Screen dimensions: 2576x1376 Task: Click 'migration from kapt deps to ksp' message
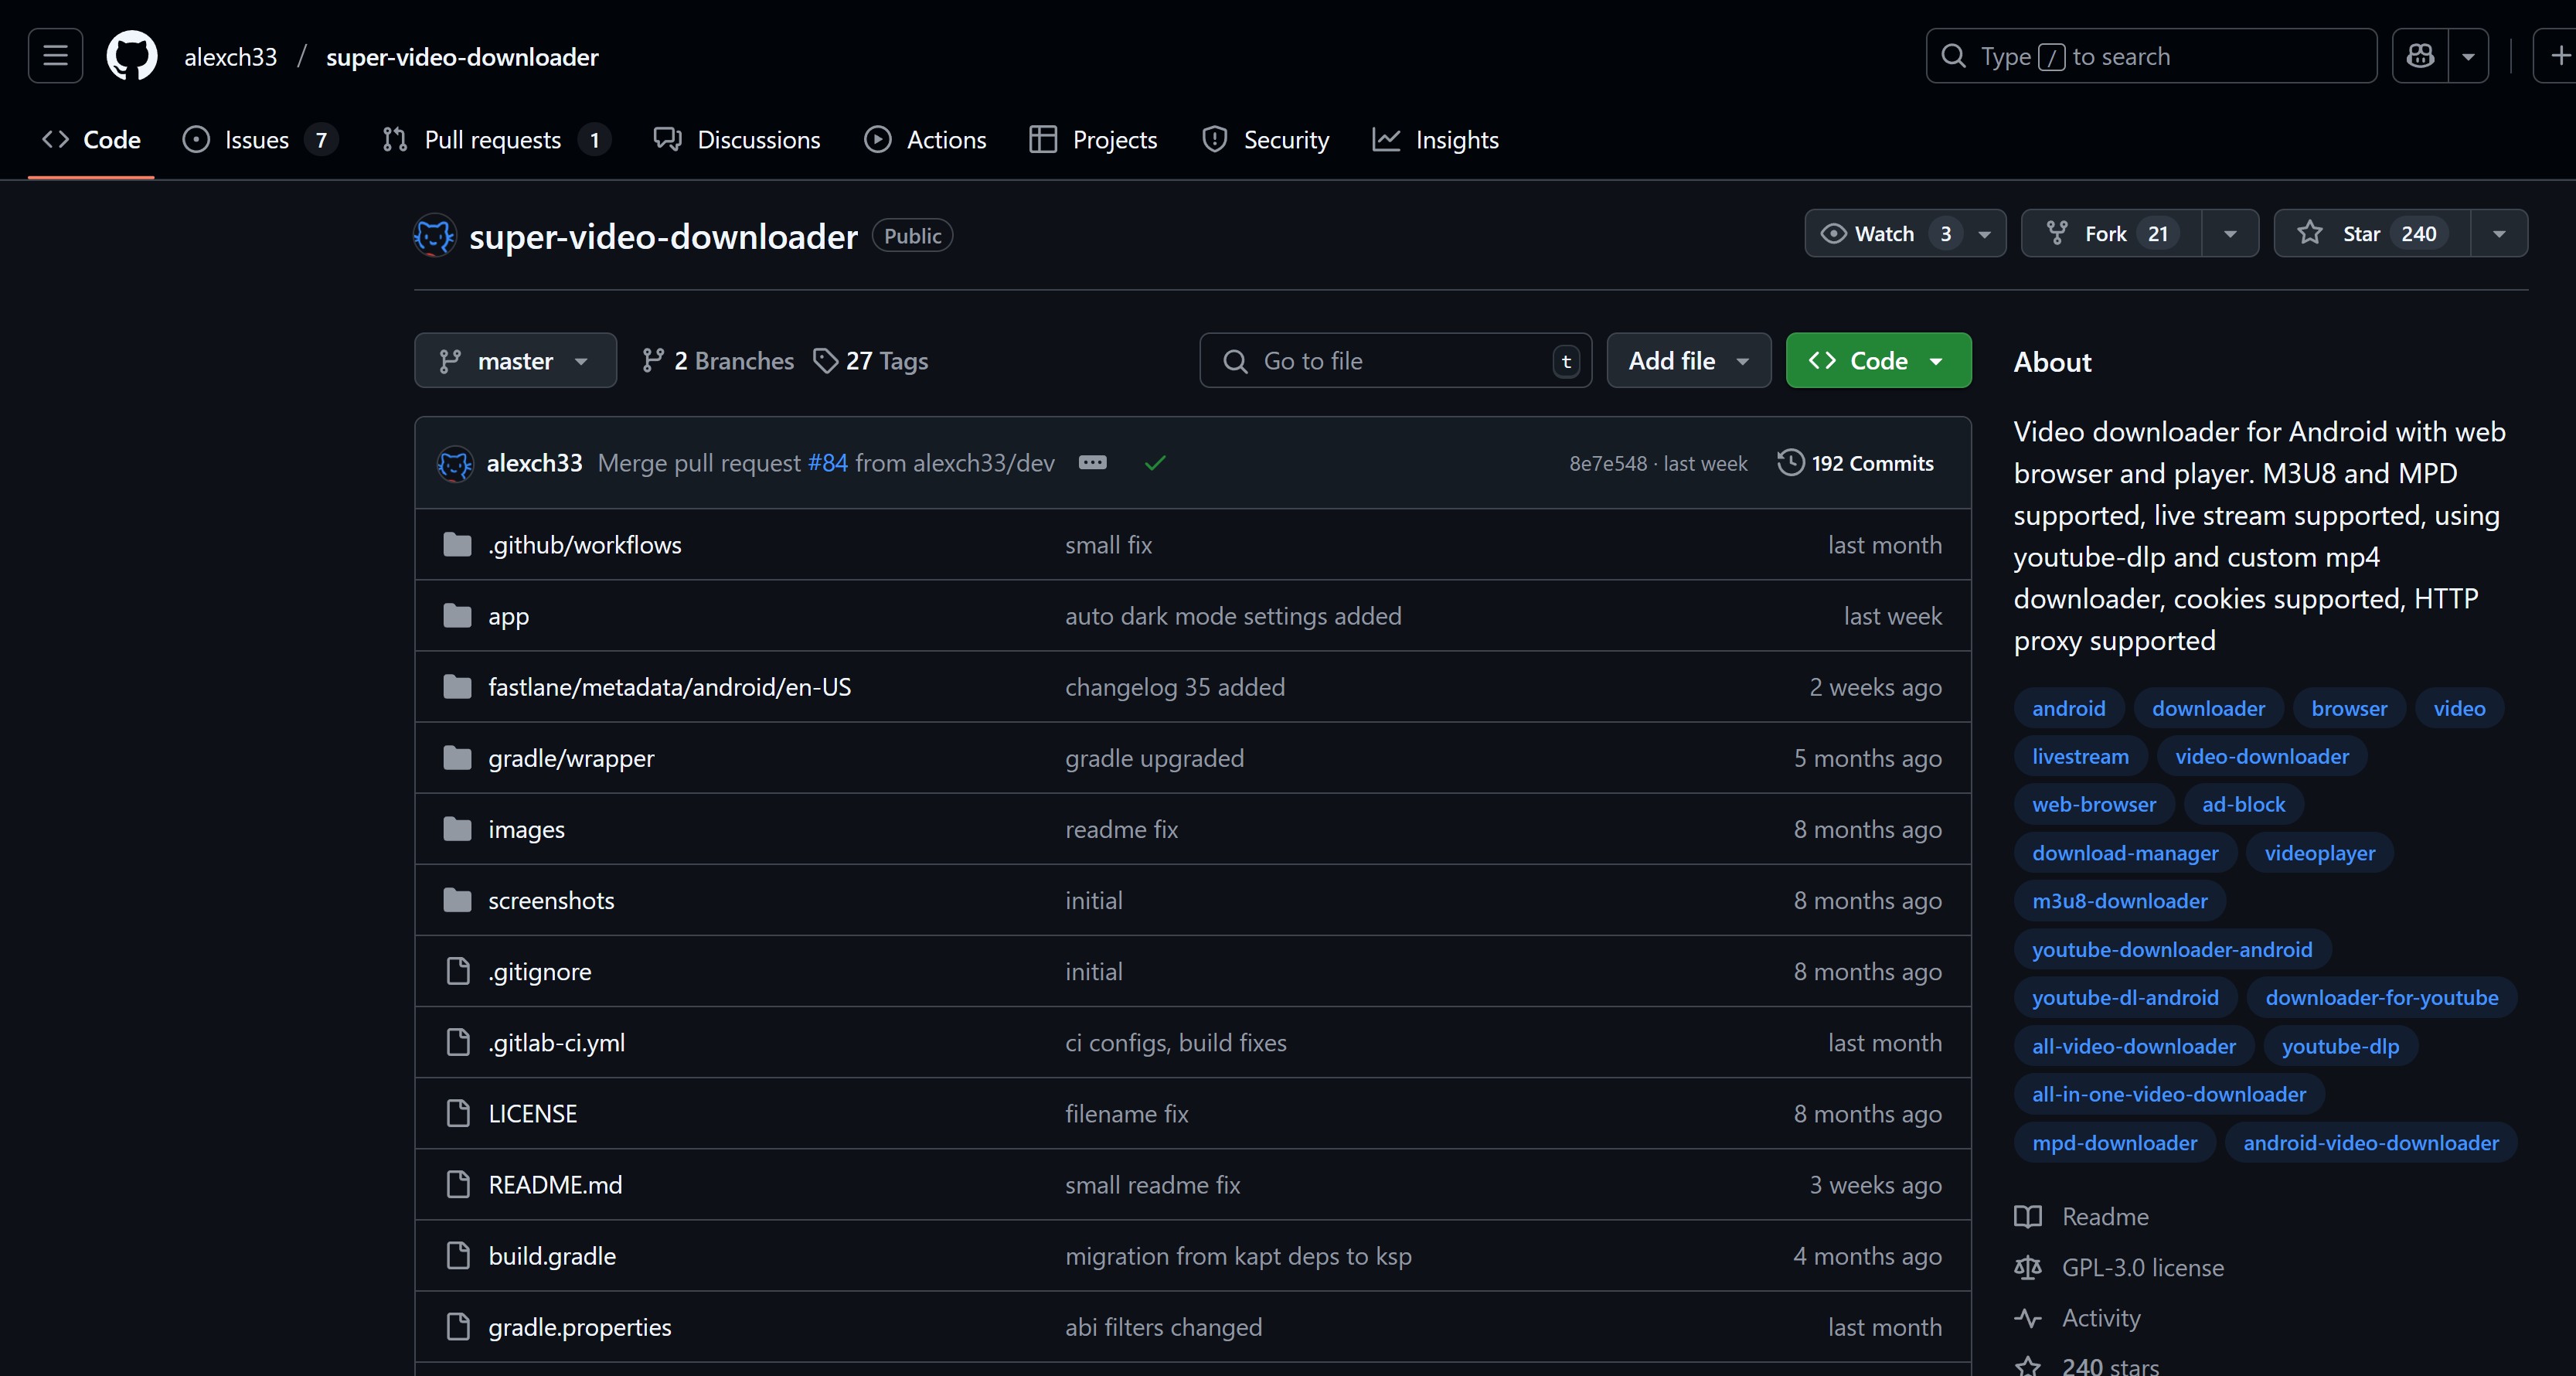(1238, 1256)
